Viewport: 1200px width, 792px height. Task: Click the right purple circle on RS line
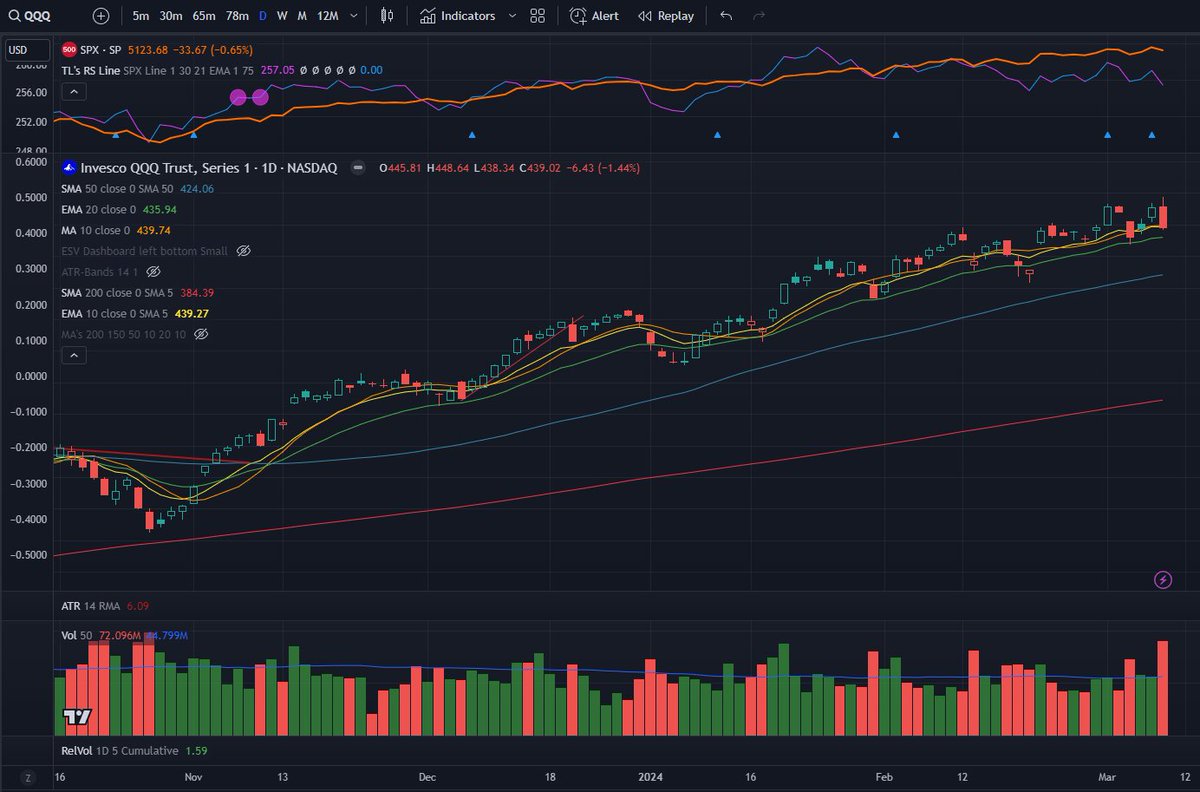[x=260, y=97]
